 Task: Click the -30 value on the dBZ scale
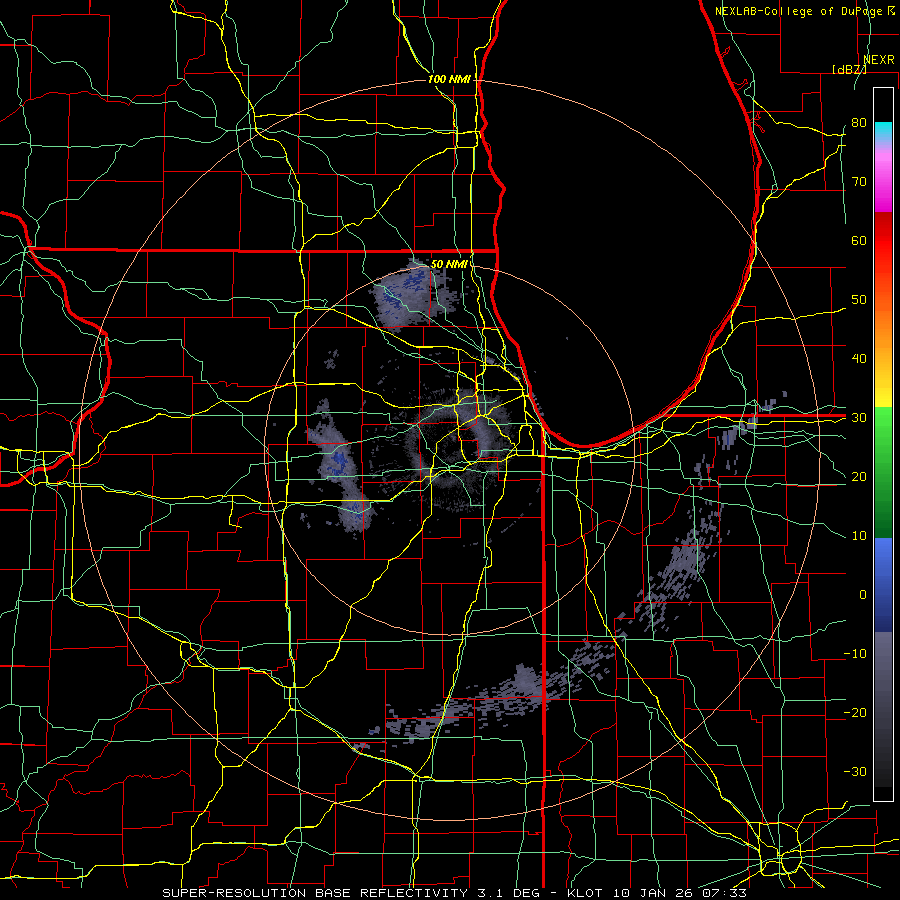(855, 771)
